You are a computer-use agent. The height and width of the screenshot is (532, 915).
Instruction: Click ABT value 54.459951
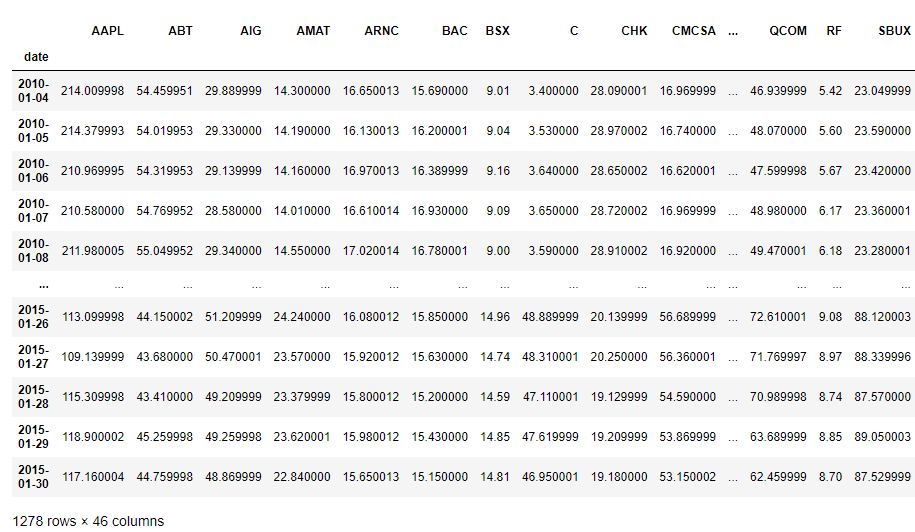165,91
